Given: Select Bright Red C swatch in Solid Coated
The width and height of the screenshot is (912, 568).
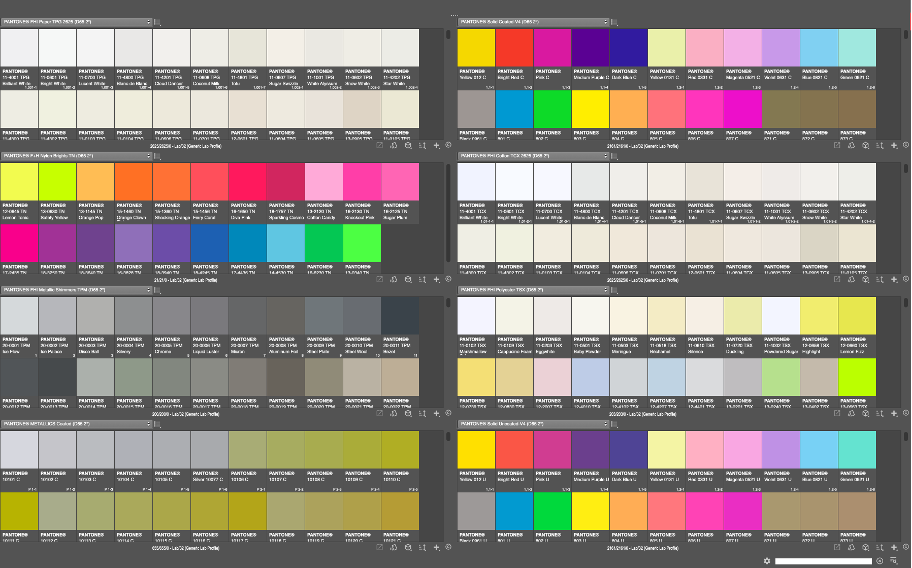Looking at the screenshot, I should click(514, 48).
